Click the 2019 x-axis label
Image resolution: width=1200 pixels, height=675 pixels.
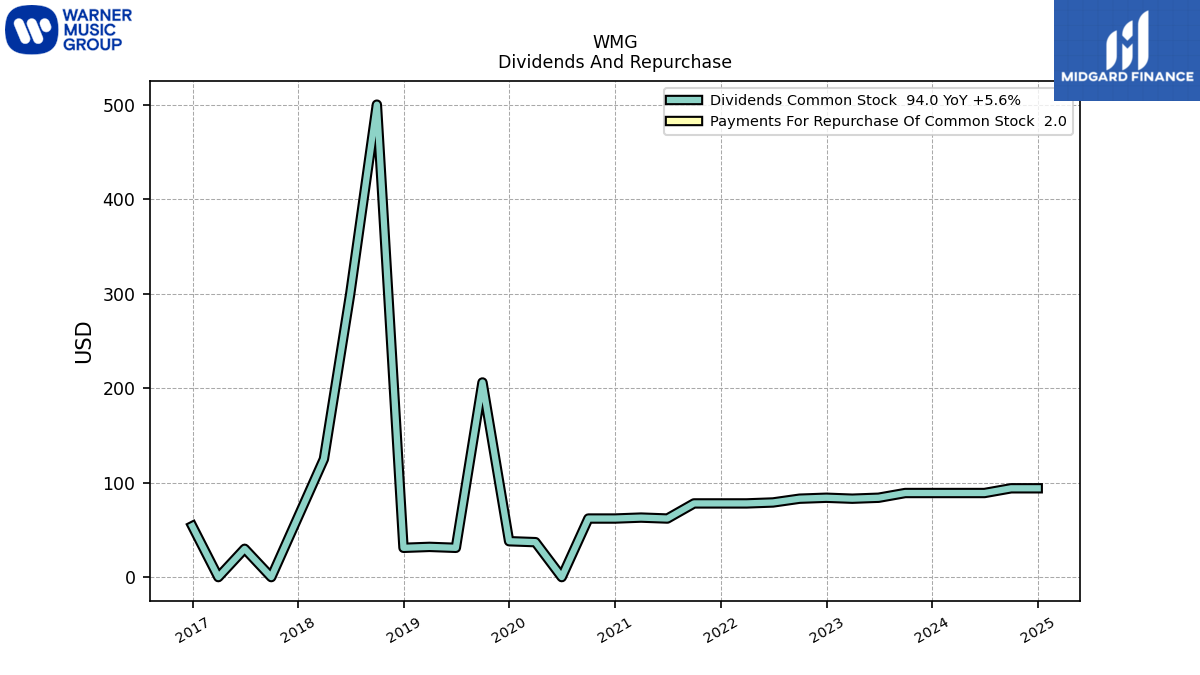tap(404, 629)
